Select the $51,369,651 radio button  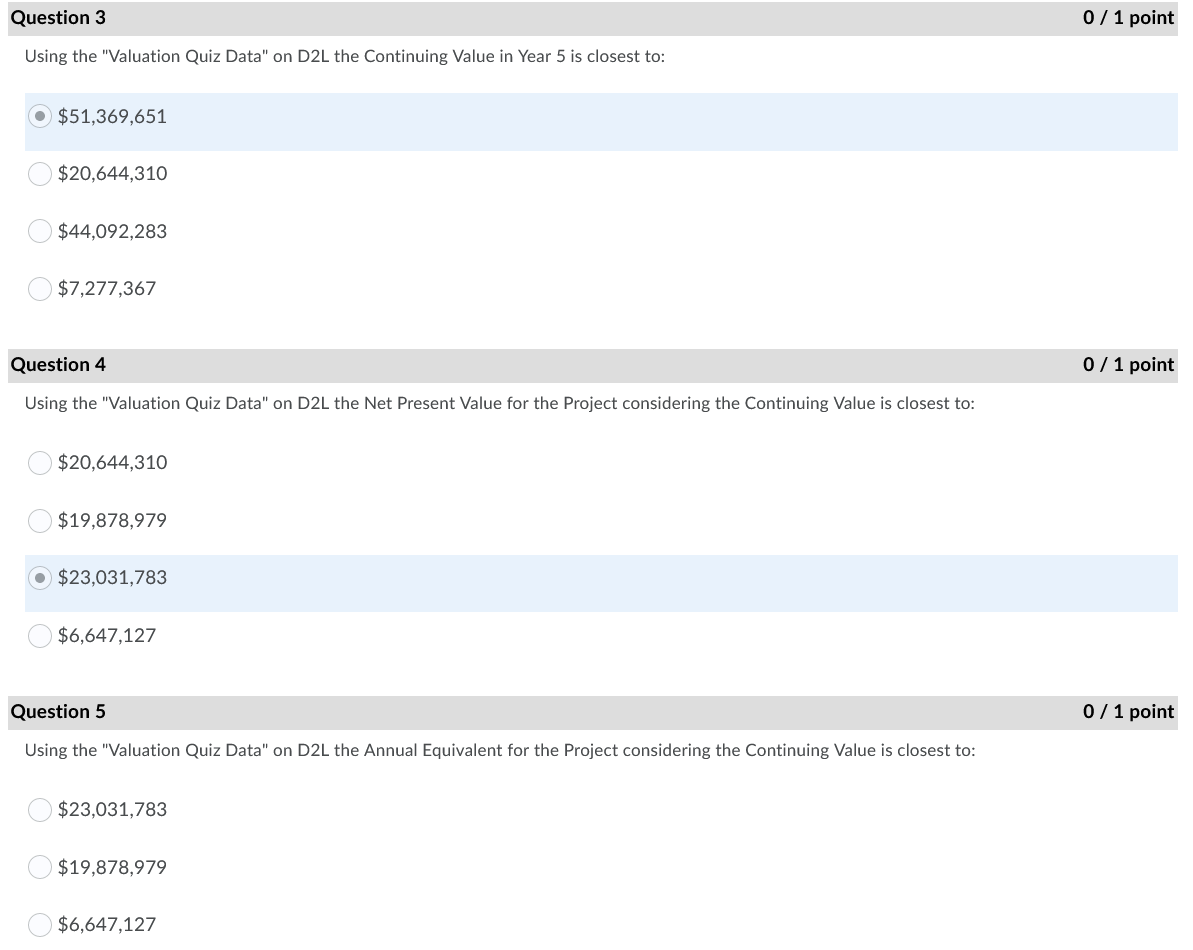[x=40, y=116]
